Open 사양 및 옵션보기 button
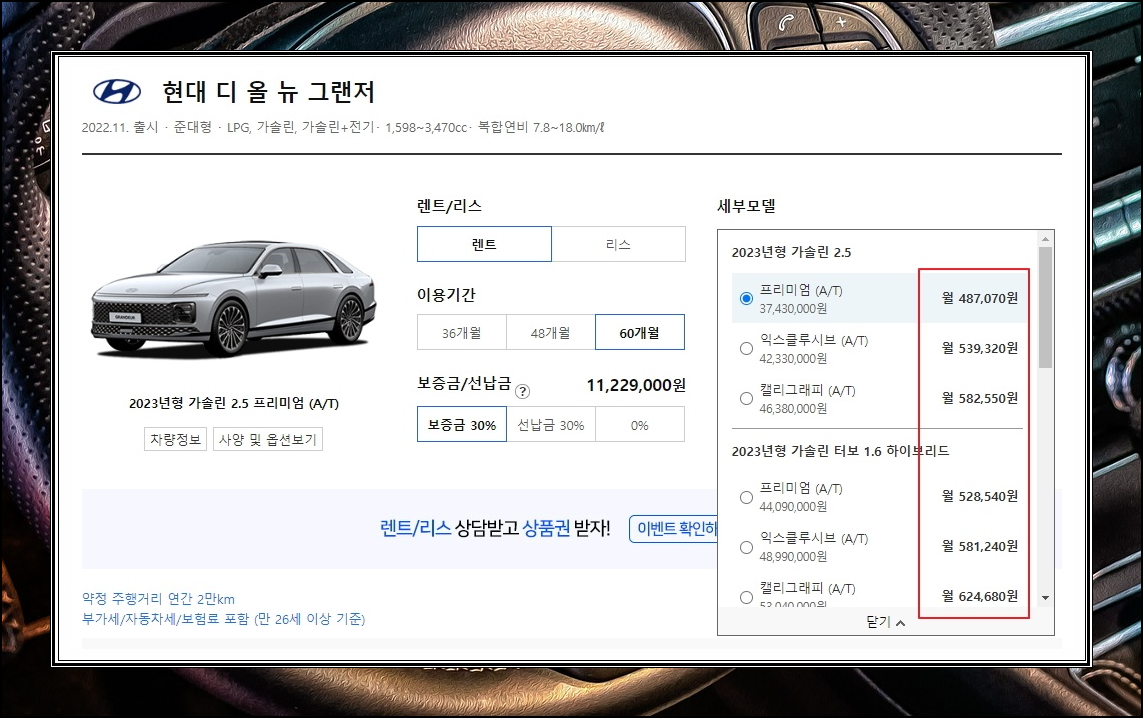Image resolution: width=1143 pixels, height=718 pixels. pyautogui.click(x=268, y=440)
